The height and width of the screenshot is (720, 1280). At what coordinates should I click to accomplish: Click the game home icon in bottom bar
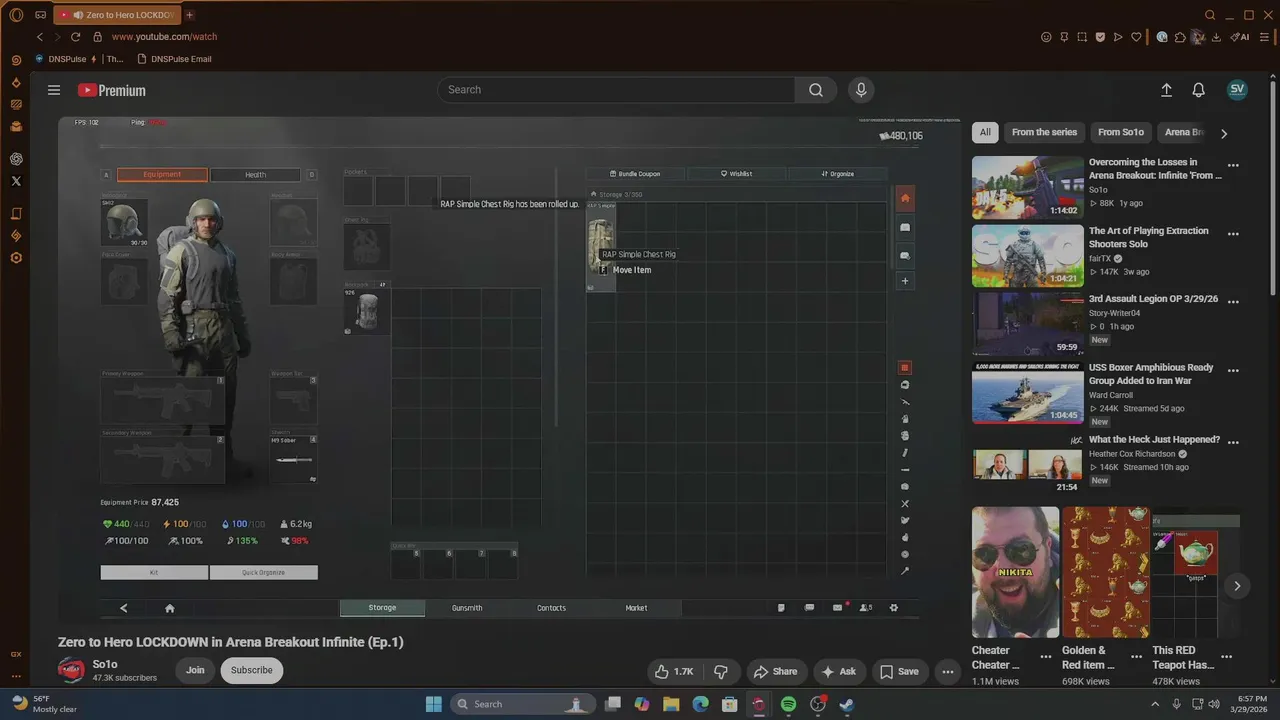click(170, 608)
